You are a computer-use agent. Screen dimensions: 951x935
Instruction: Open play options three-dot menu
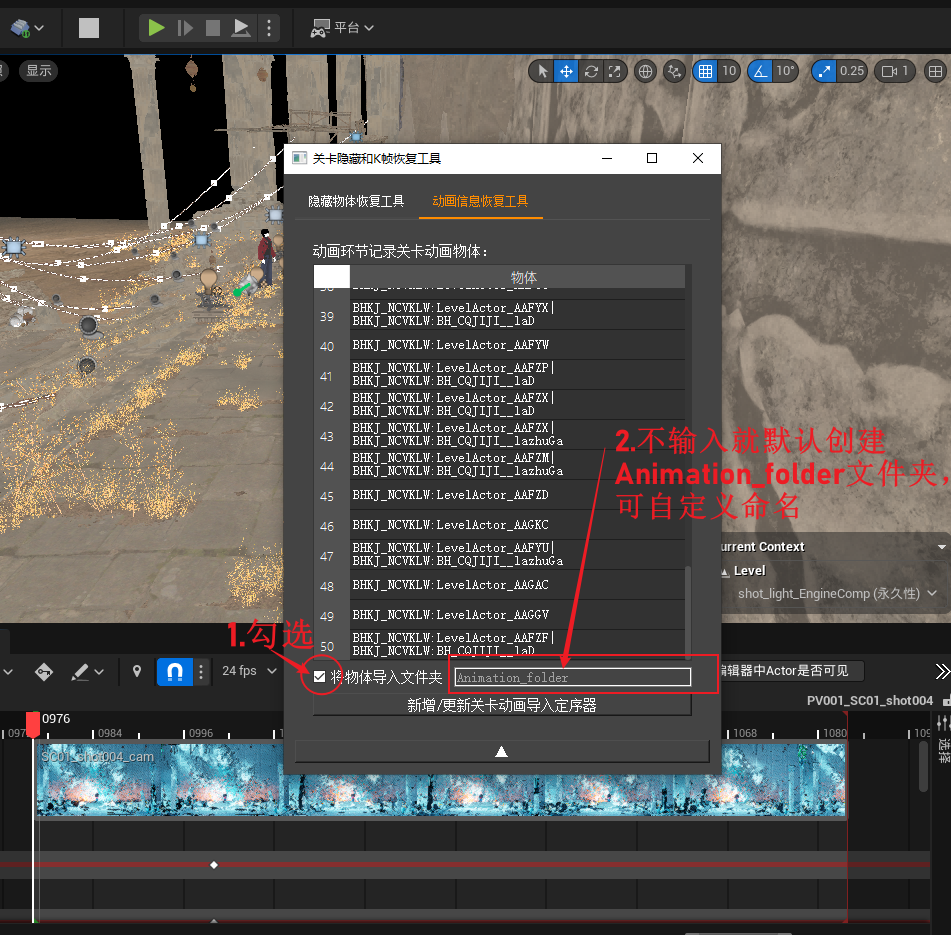[x=269, y=28]
